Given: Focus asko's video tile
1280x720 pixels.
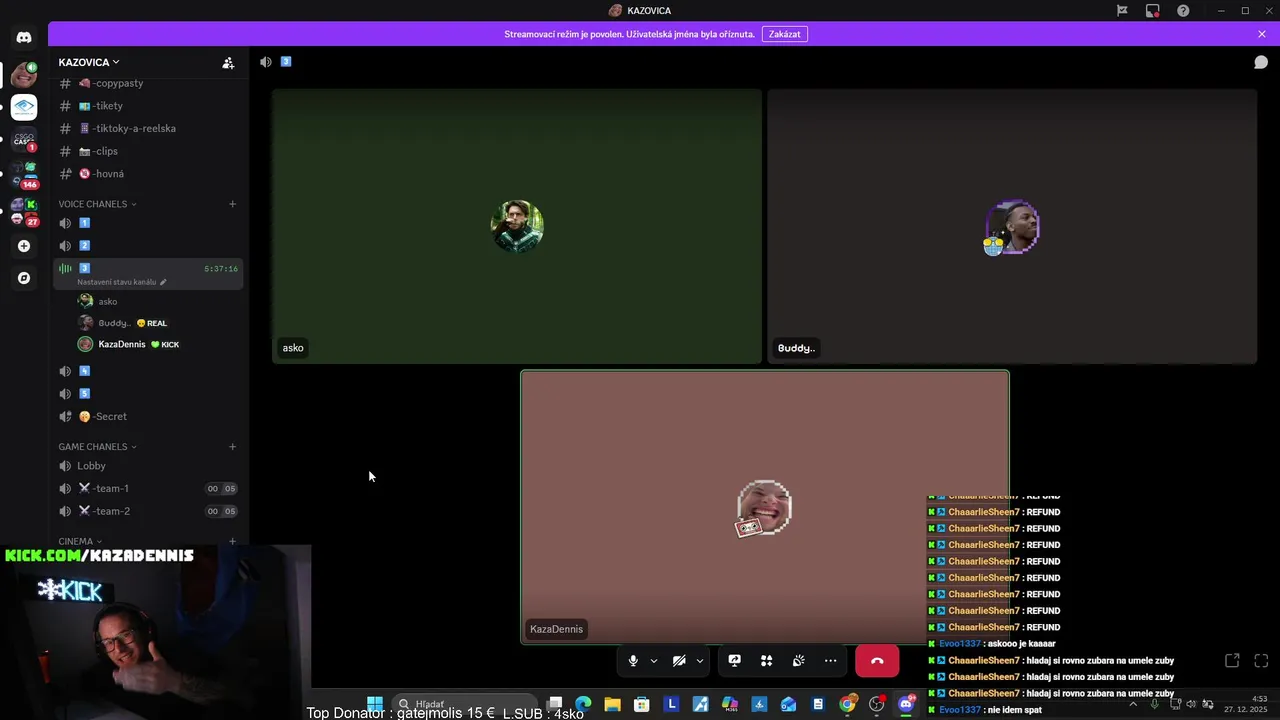Looking at the screenshot, I should tap(517, 226).
